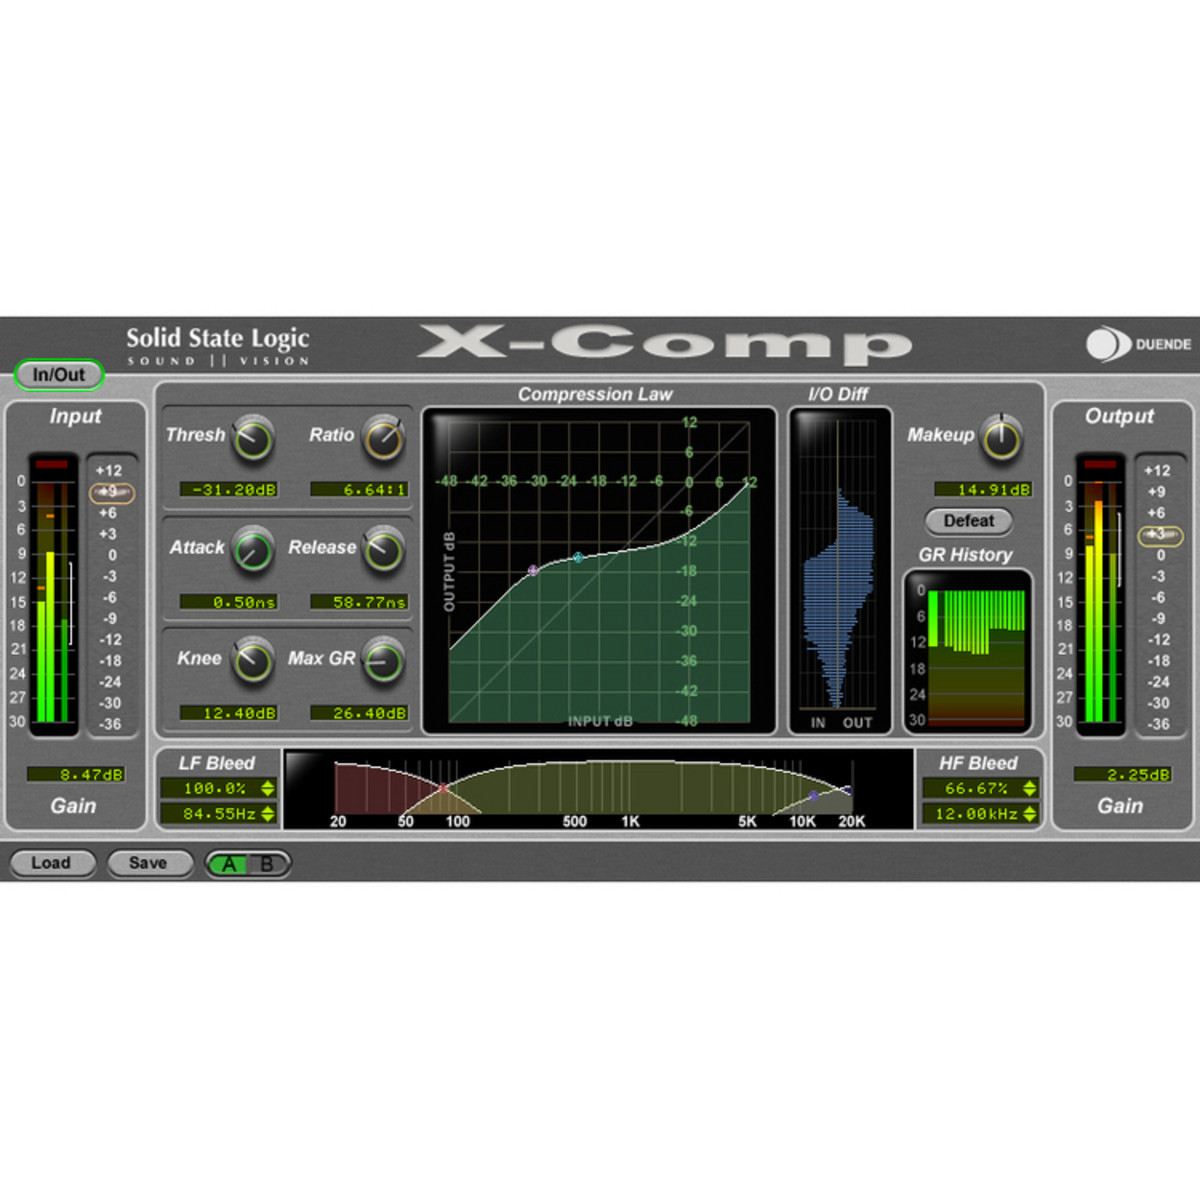
Task: Click the Save preset button
Action: (149, 863)
